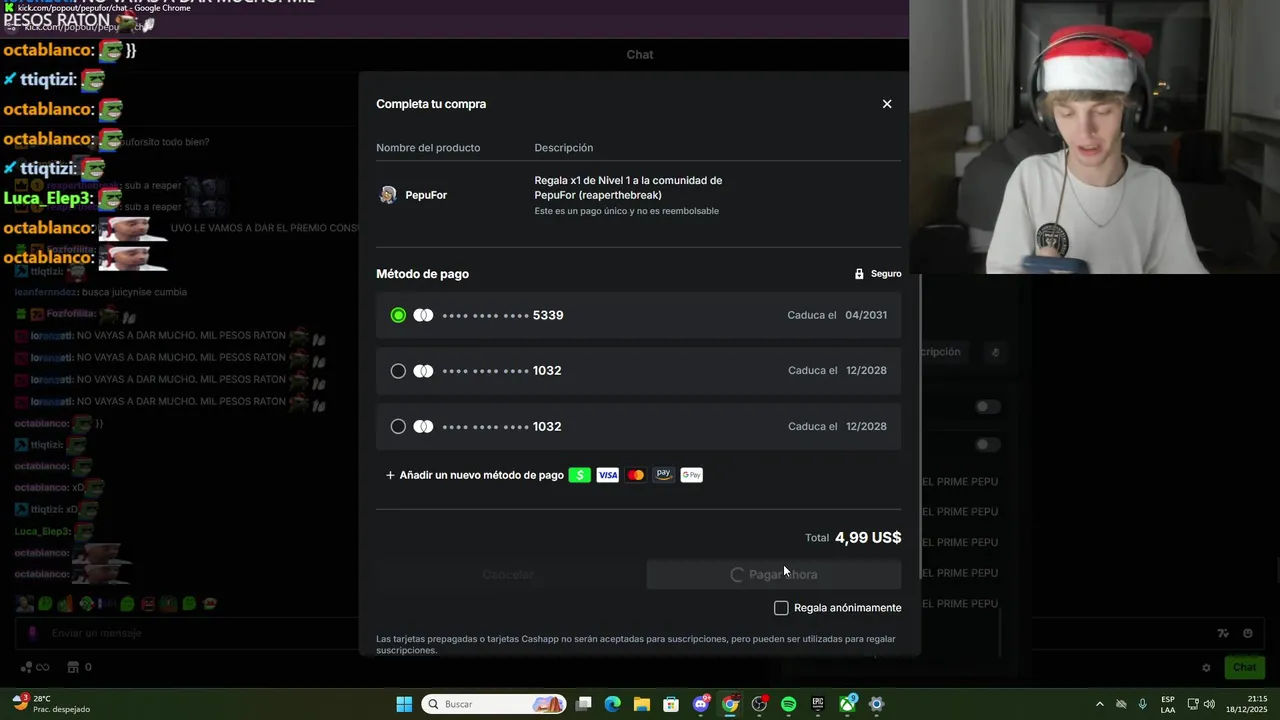Image resolution: width=1280 pixels, height=720 pixels.
Task: Click the Mastercard payment icon below the cards
Action: pos(635,475)
